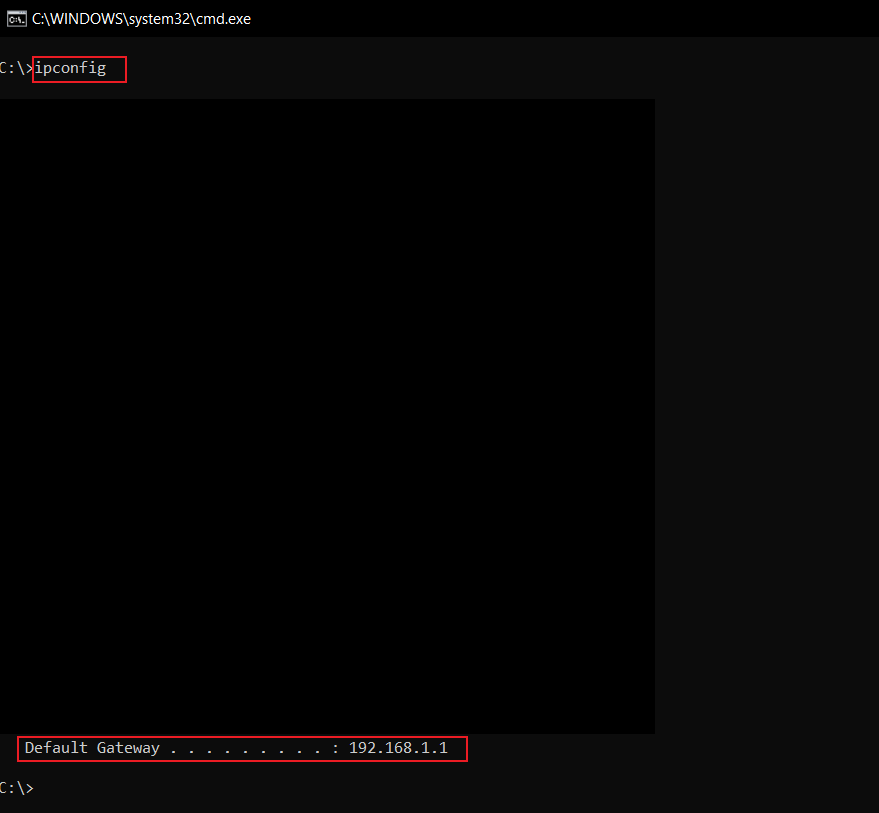The width and height of the screenshot is (879, 813).
Task: Click empty title bar area right of title
Action: click(560, 18)
